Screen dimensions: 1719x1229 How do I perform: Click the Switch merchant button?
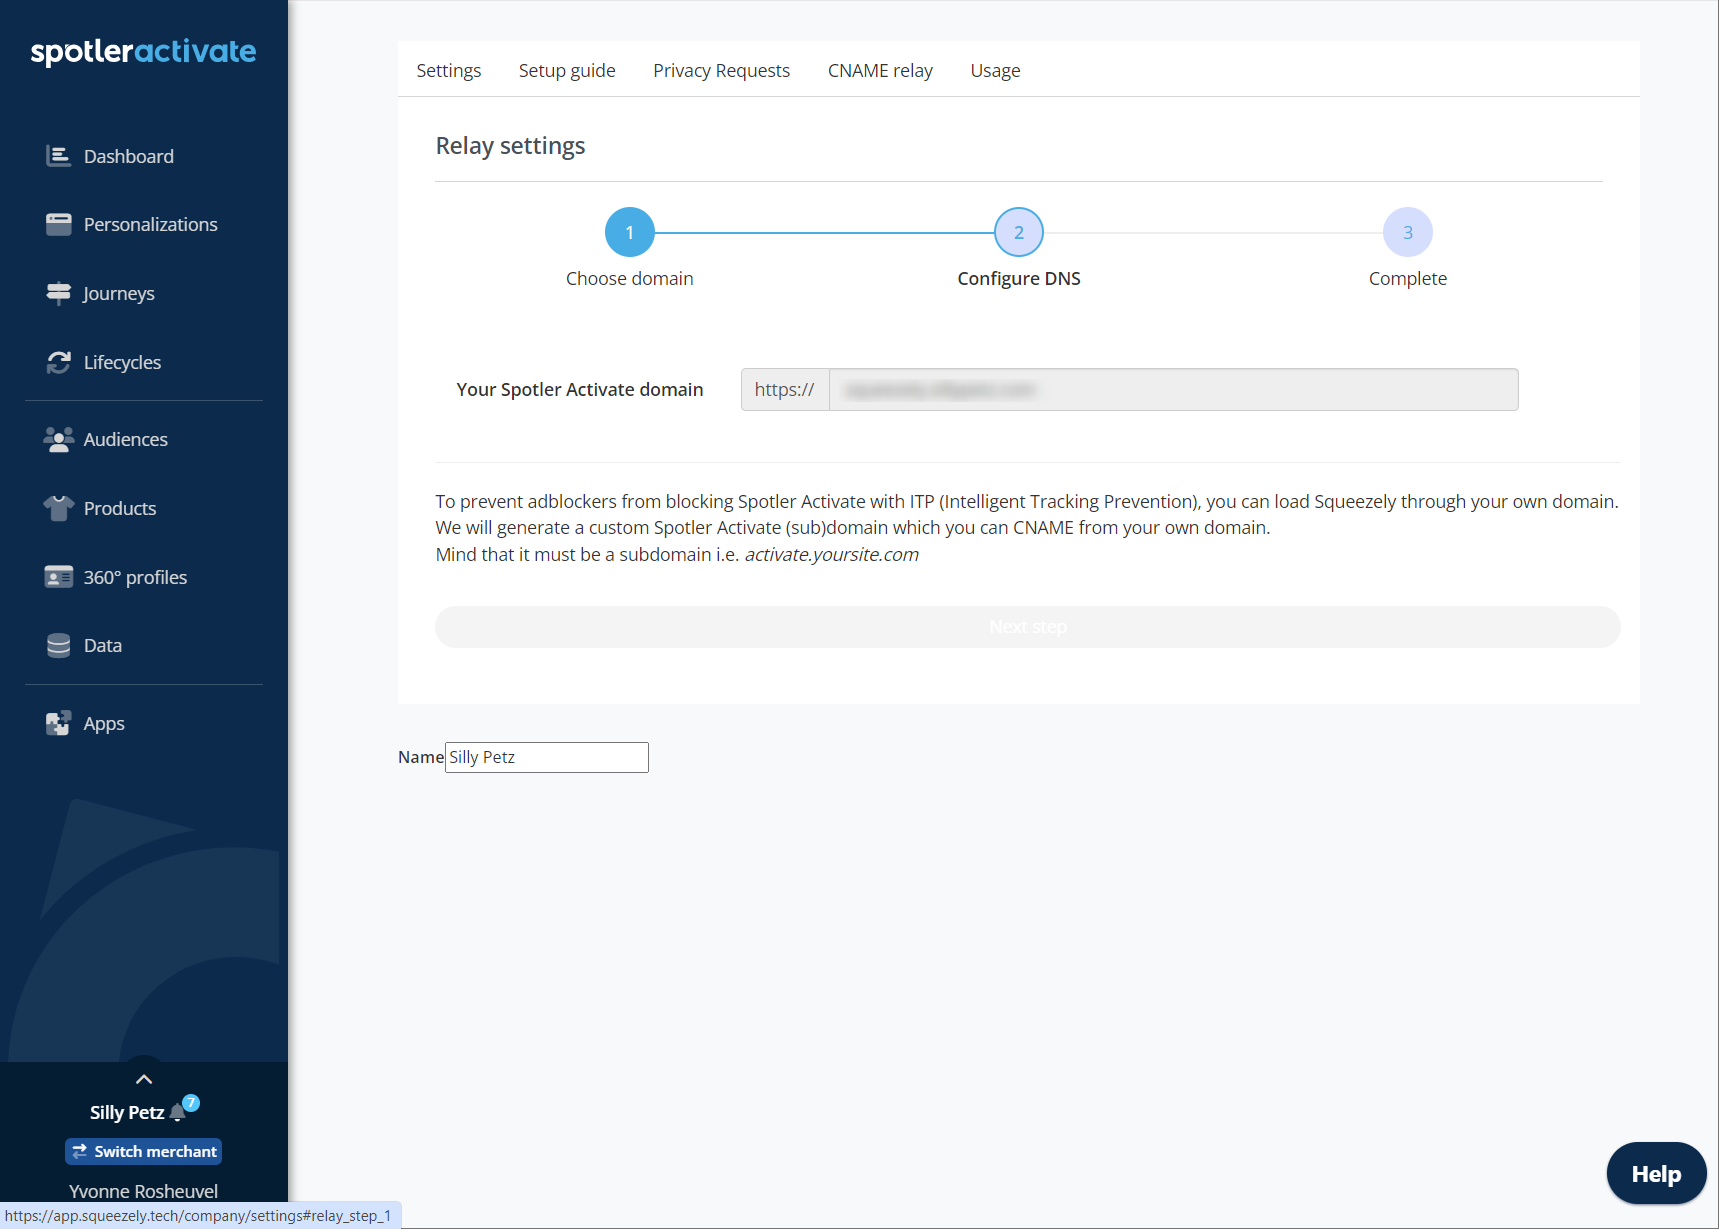(144, 1152)
